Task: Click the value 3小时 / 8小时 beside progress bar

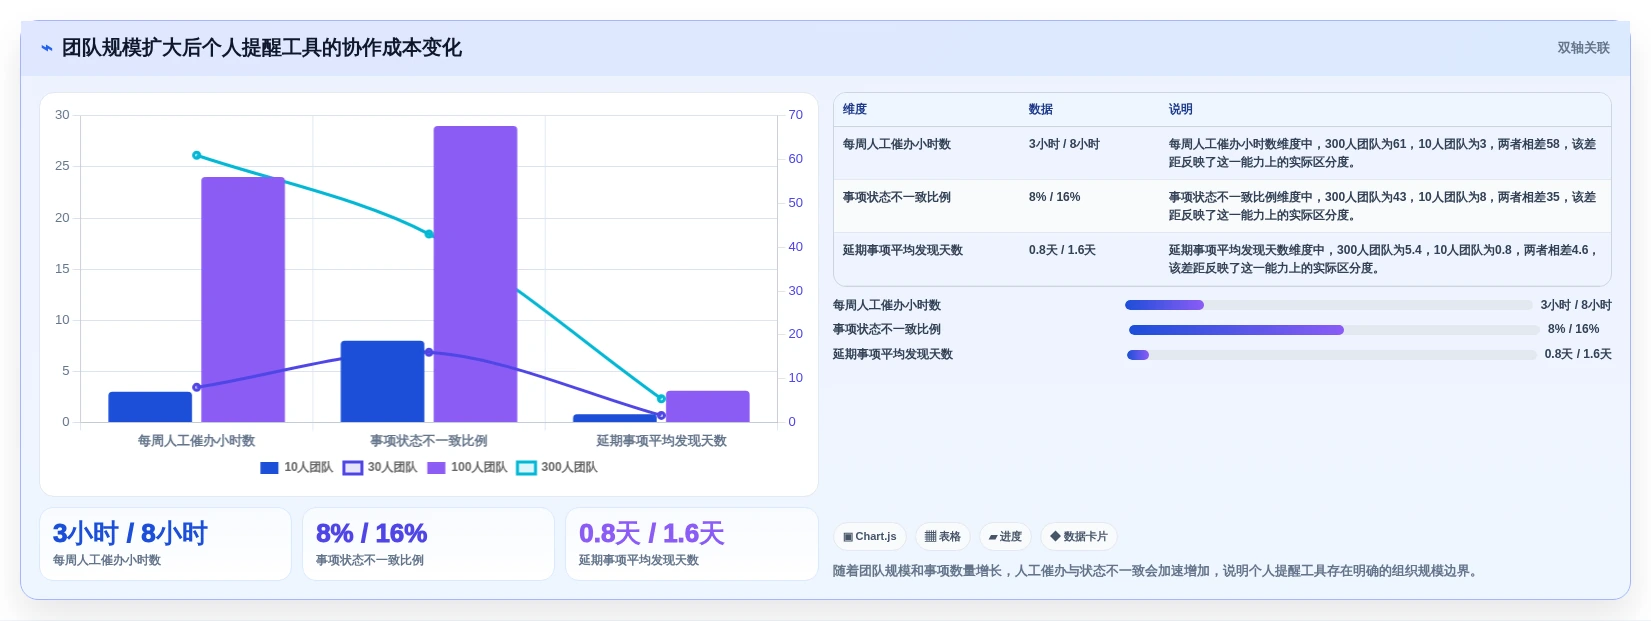Action: (x=1576, y=305)
